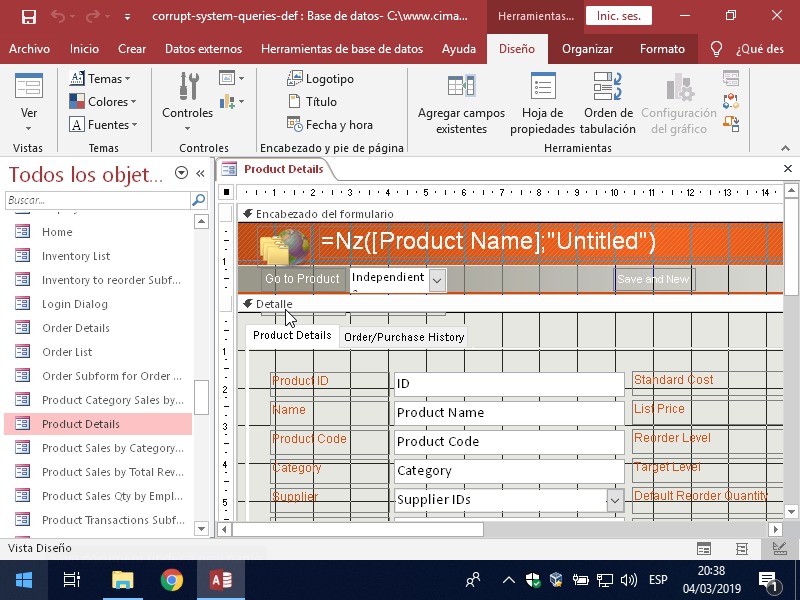Click the Go to Product label
This screenshot has height=600, width=800.
302,279
